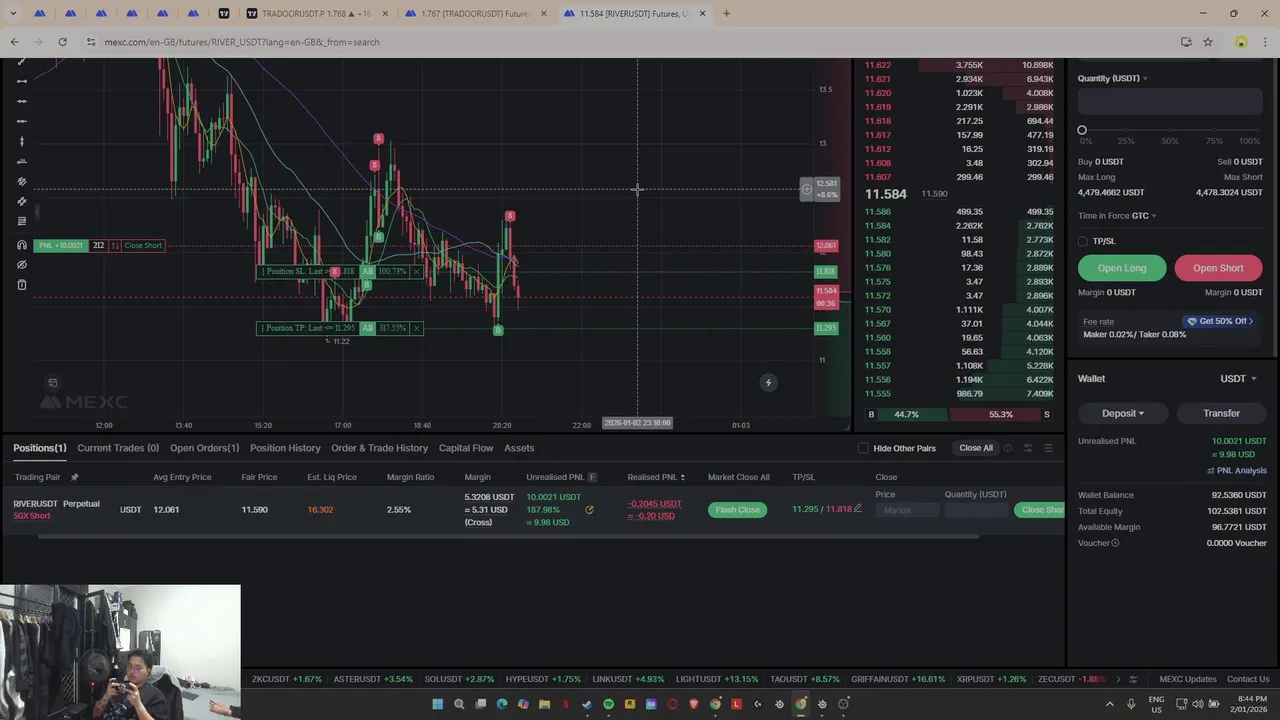Click the Close All button

(x=976, y=448)
